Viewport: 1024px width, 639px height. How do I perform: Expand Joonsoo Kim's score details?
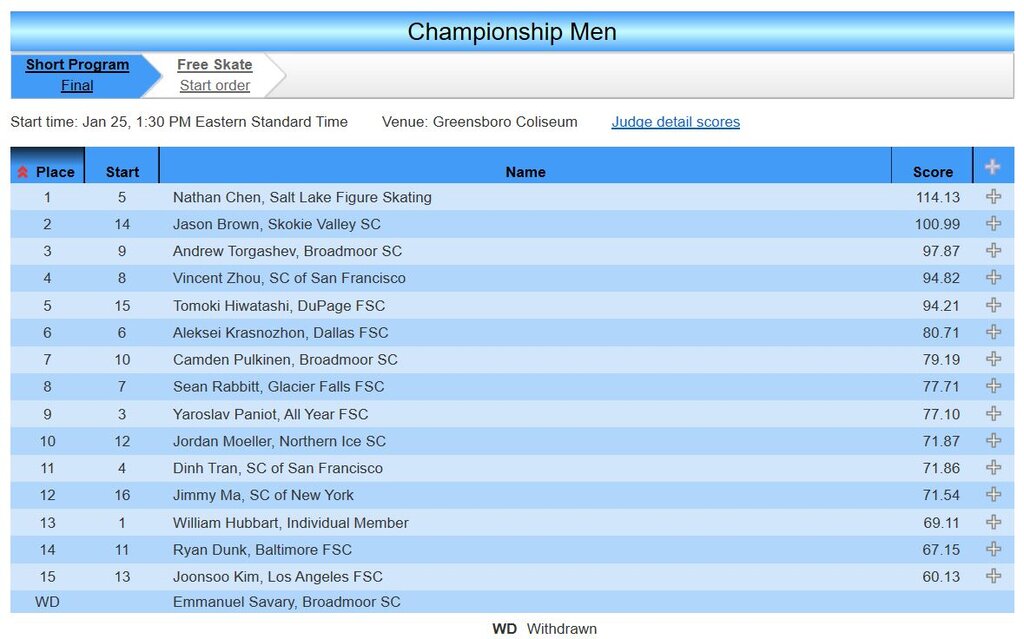coord(993,576)
